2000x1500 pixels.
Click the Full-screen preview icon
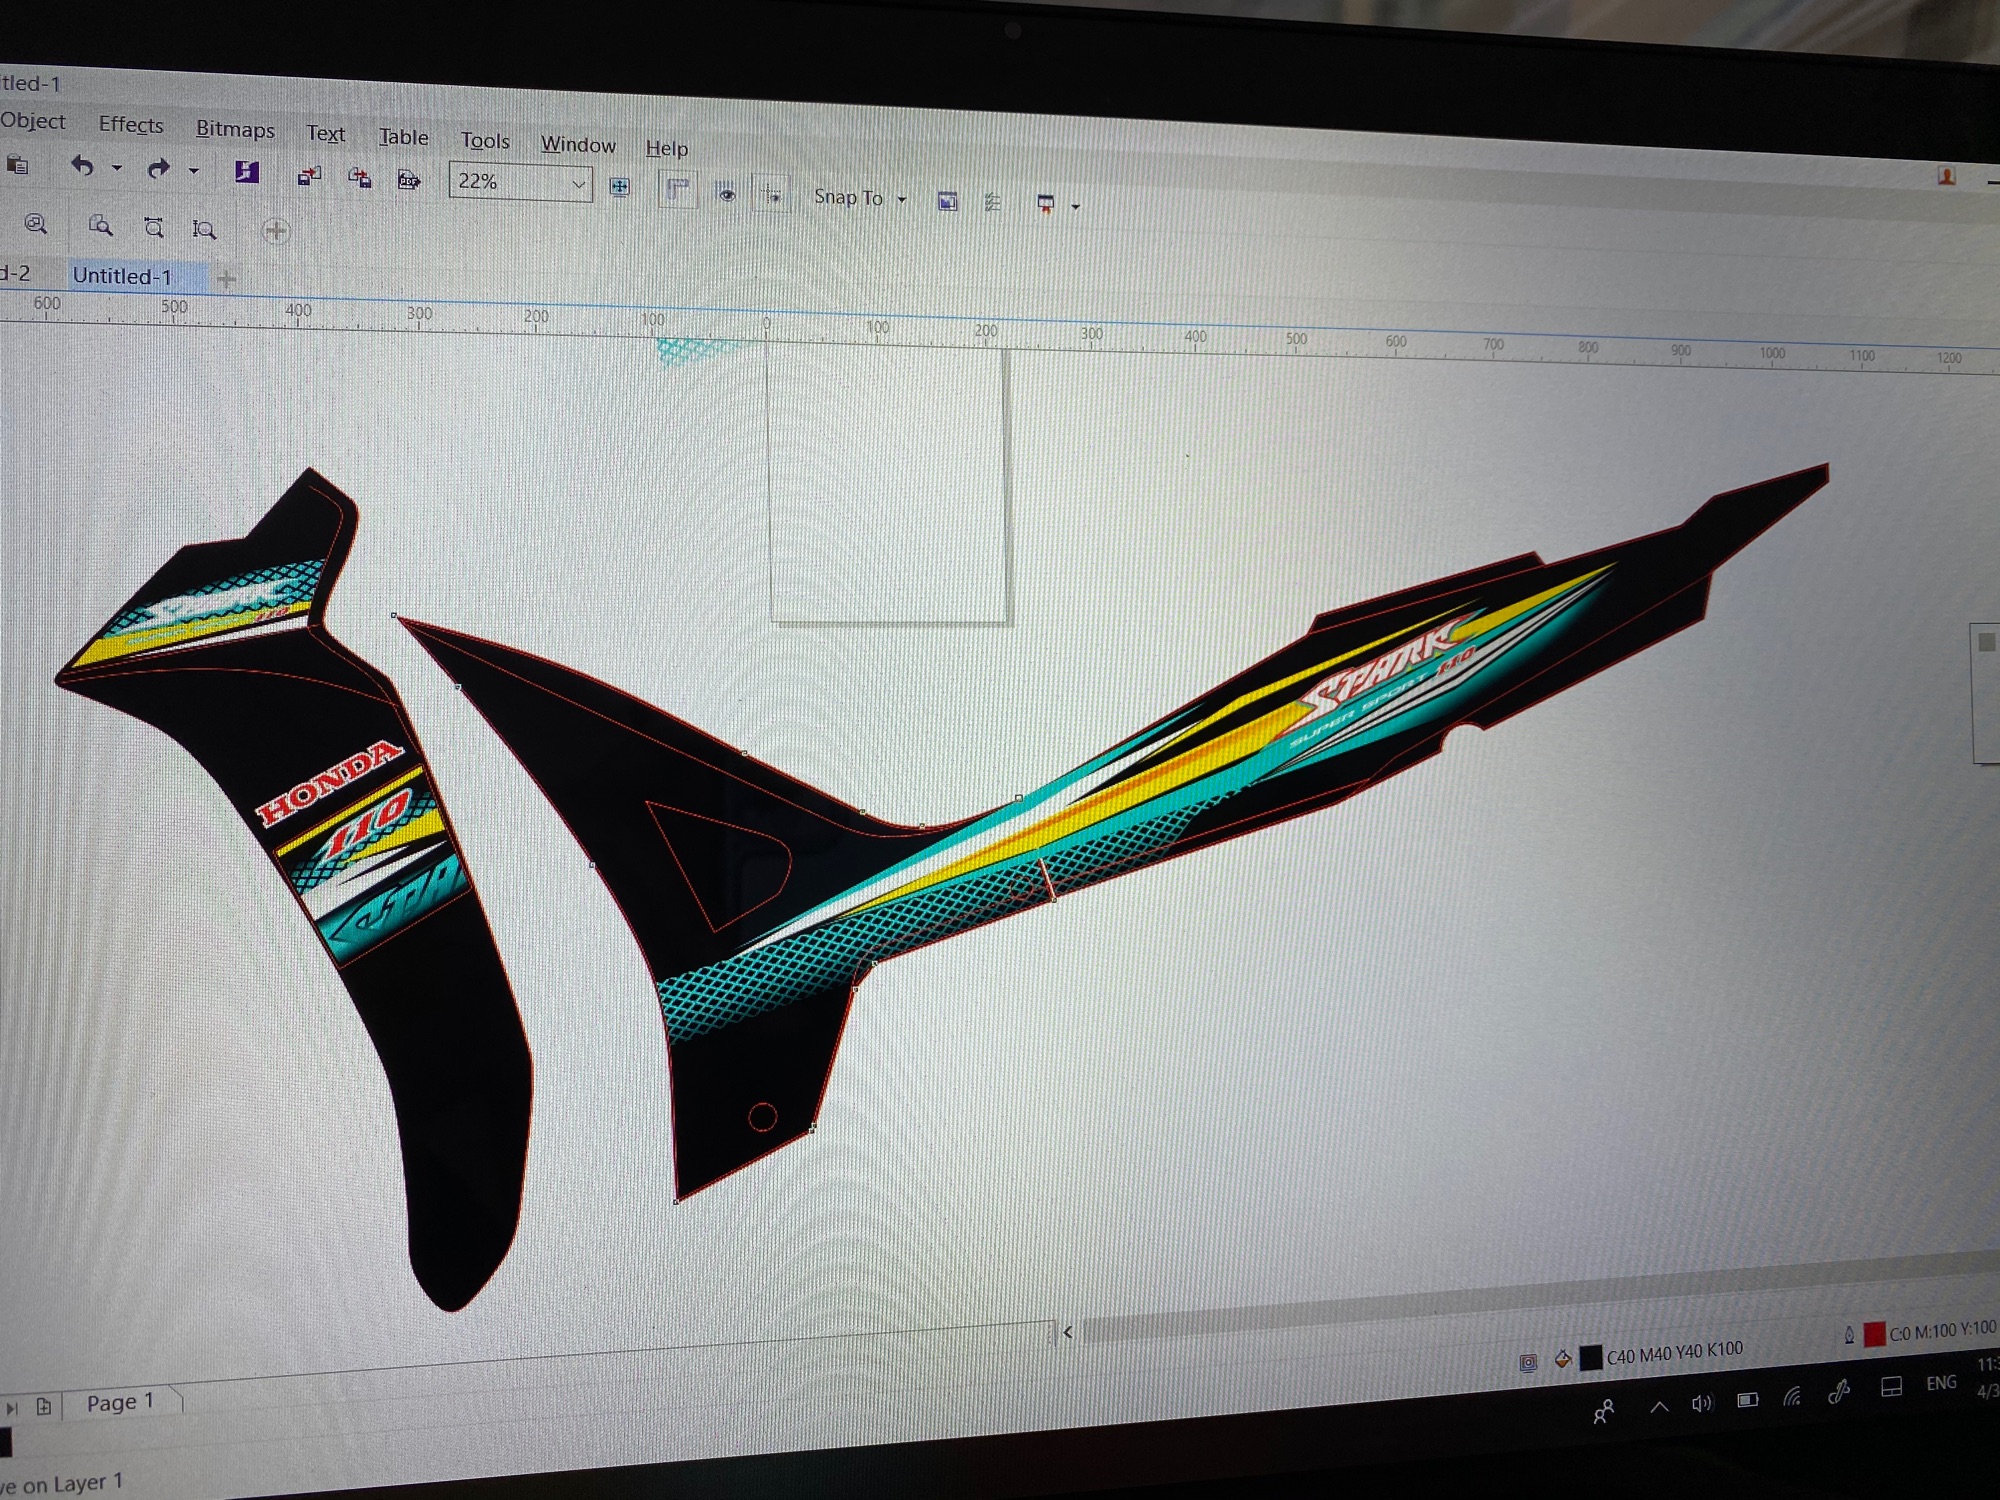620,187
